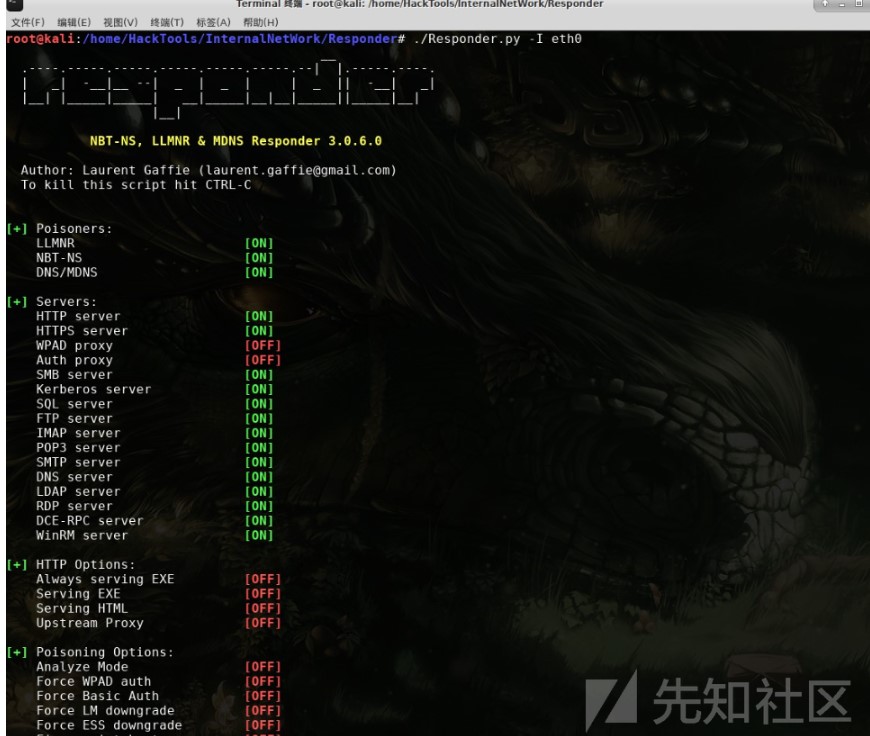Click the Author: Laurent Gaffie line
Screen dimensions: 870x736
(x=209, y=170)
